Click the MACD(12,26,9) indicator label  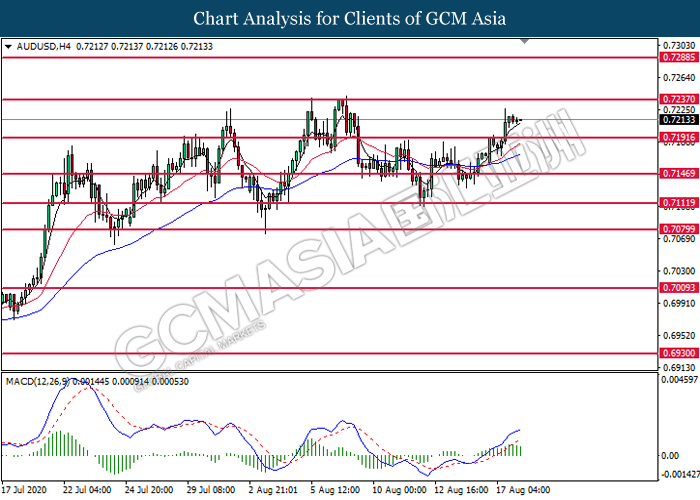[x=37, y=382]
